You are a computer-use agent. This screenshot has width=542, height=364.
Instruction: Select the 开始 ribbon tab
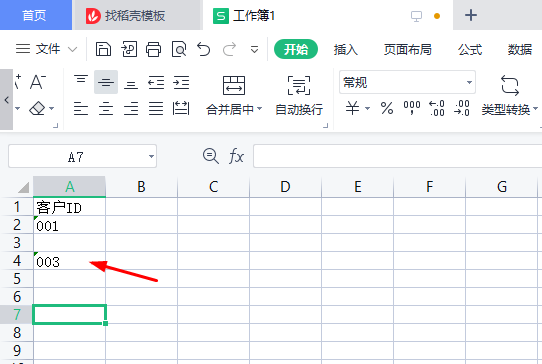click(x=296, y=49)
